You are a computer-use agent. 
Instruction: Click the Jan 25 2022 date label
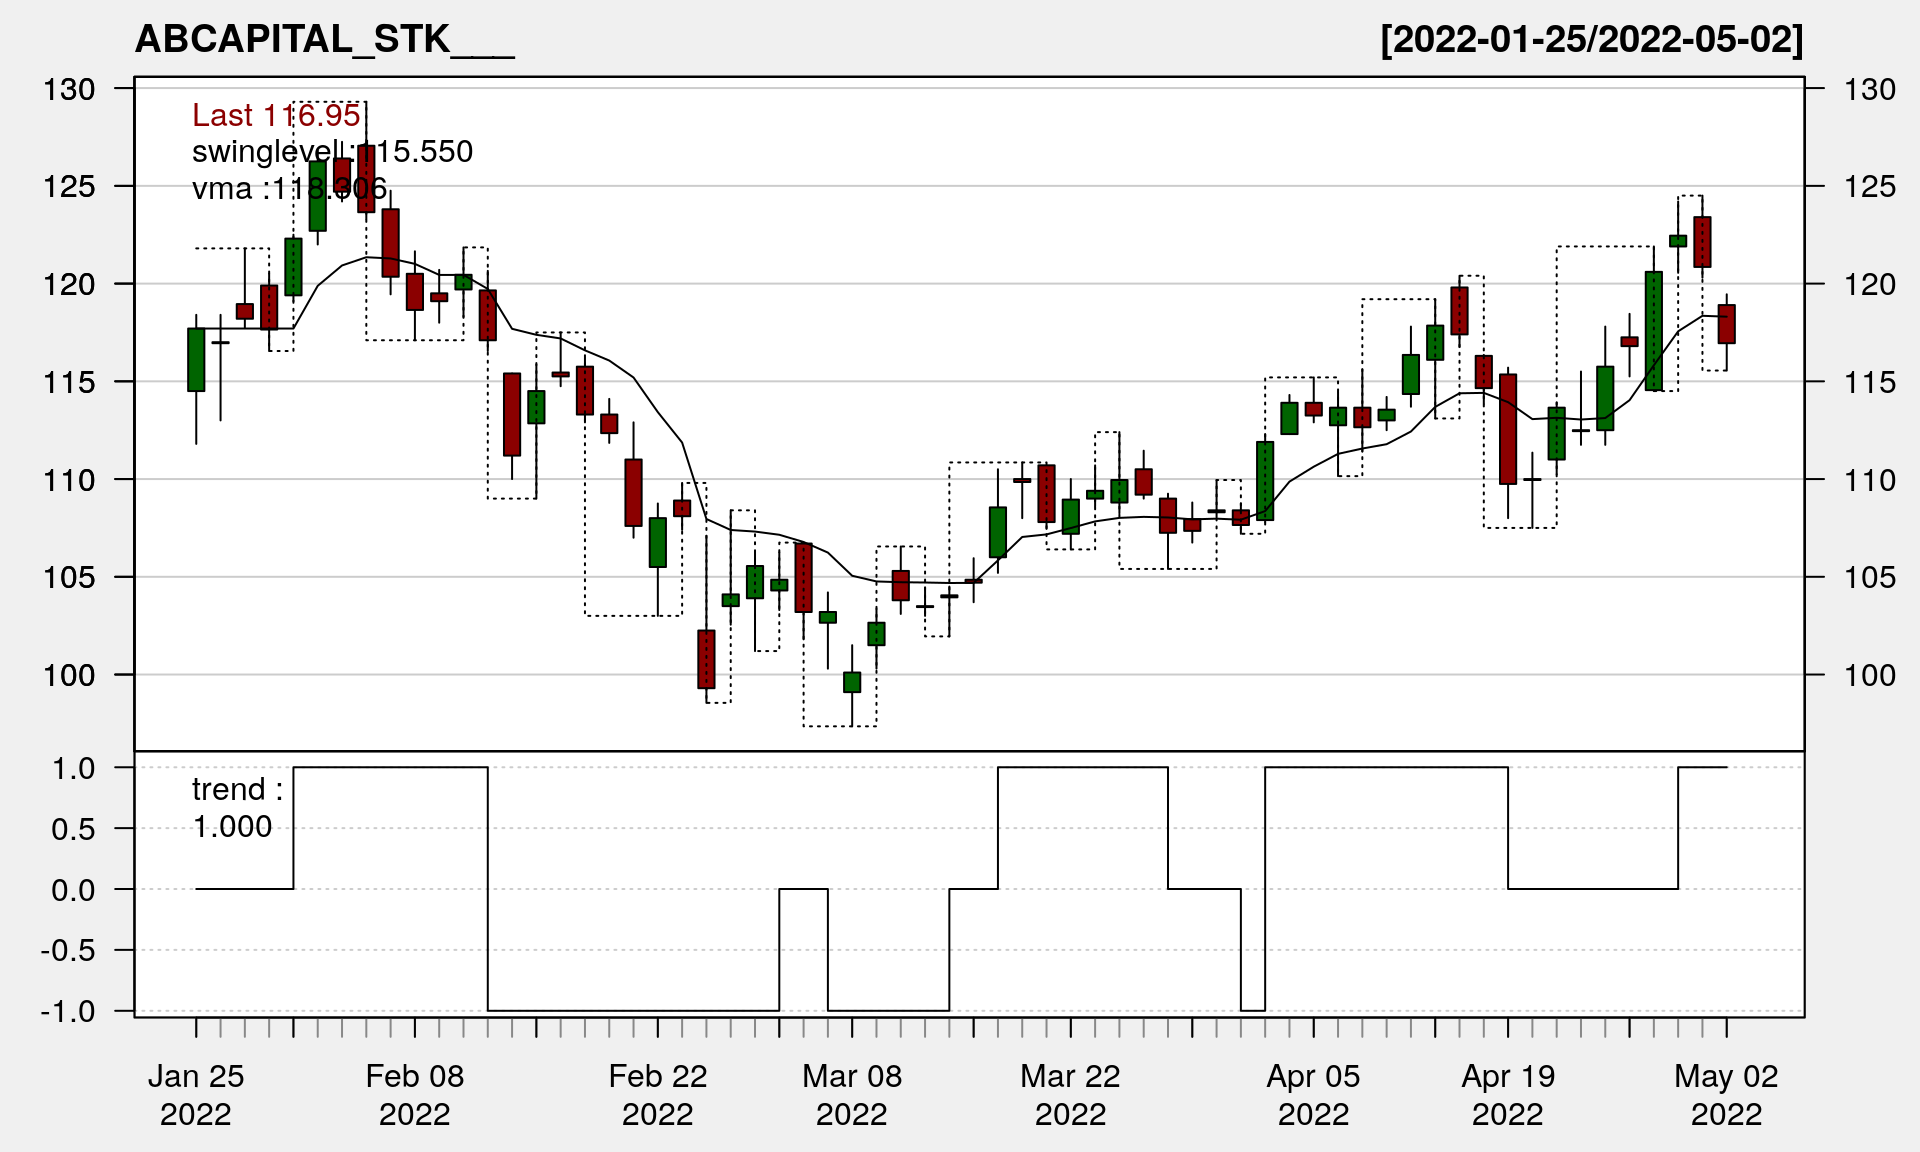(x=196, y=1094)
